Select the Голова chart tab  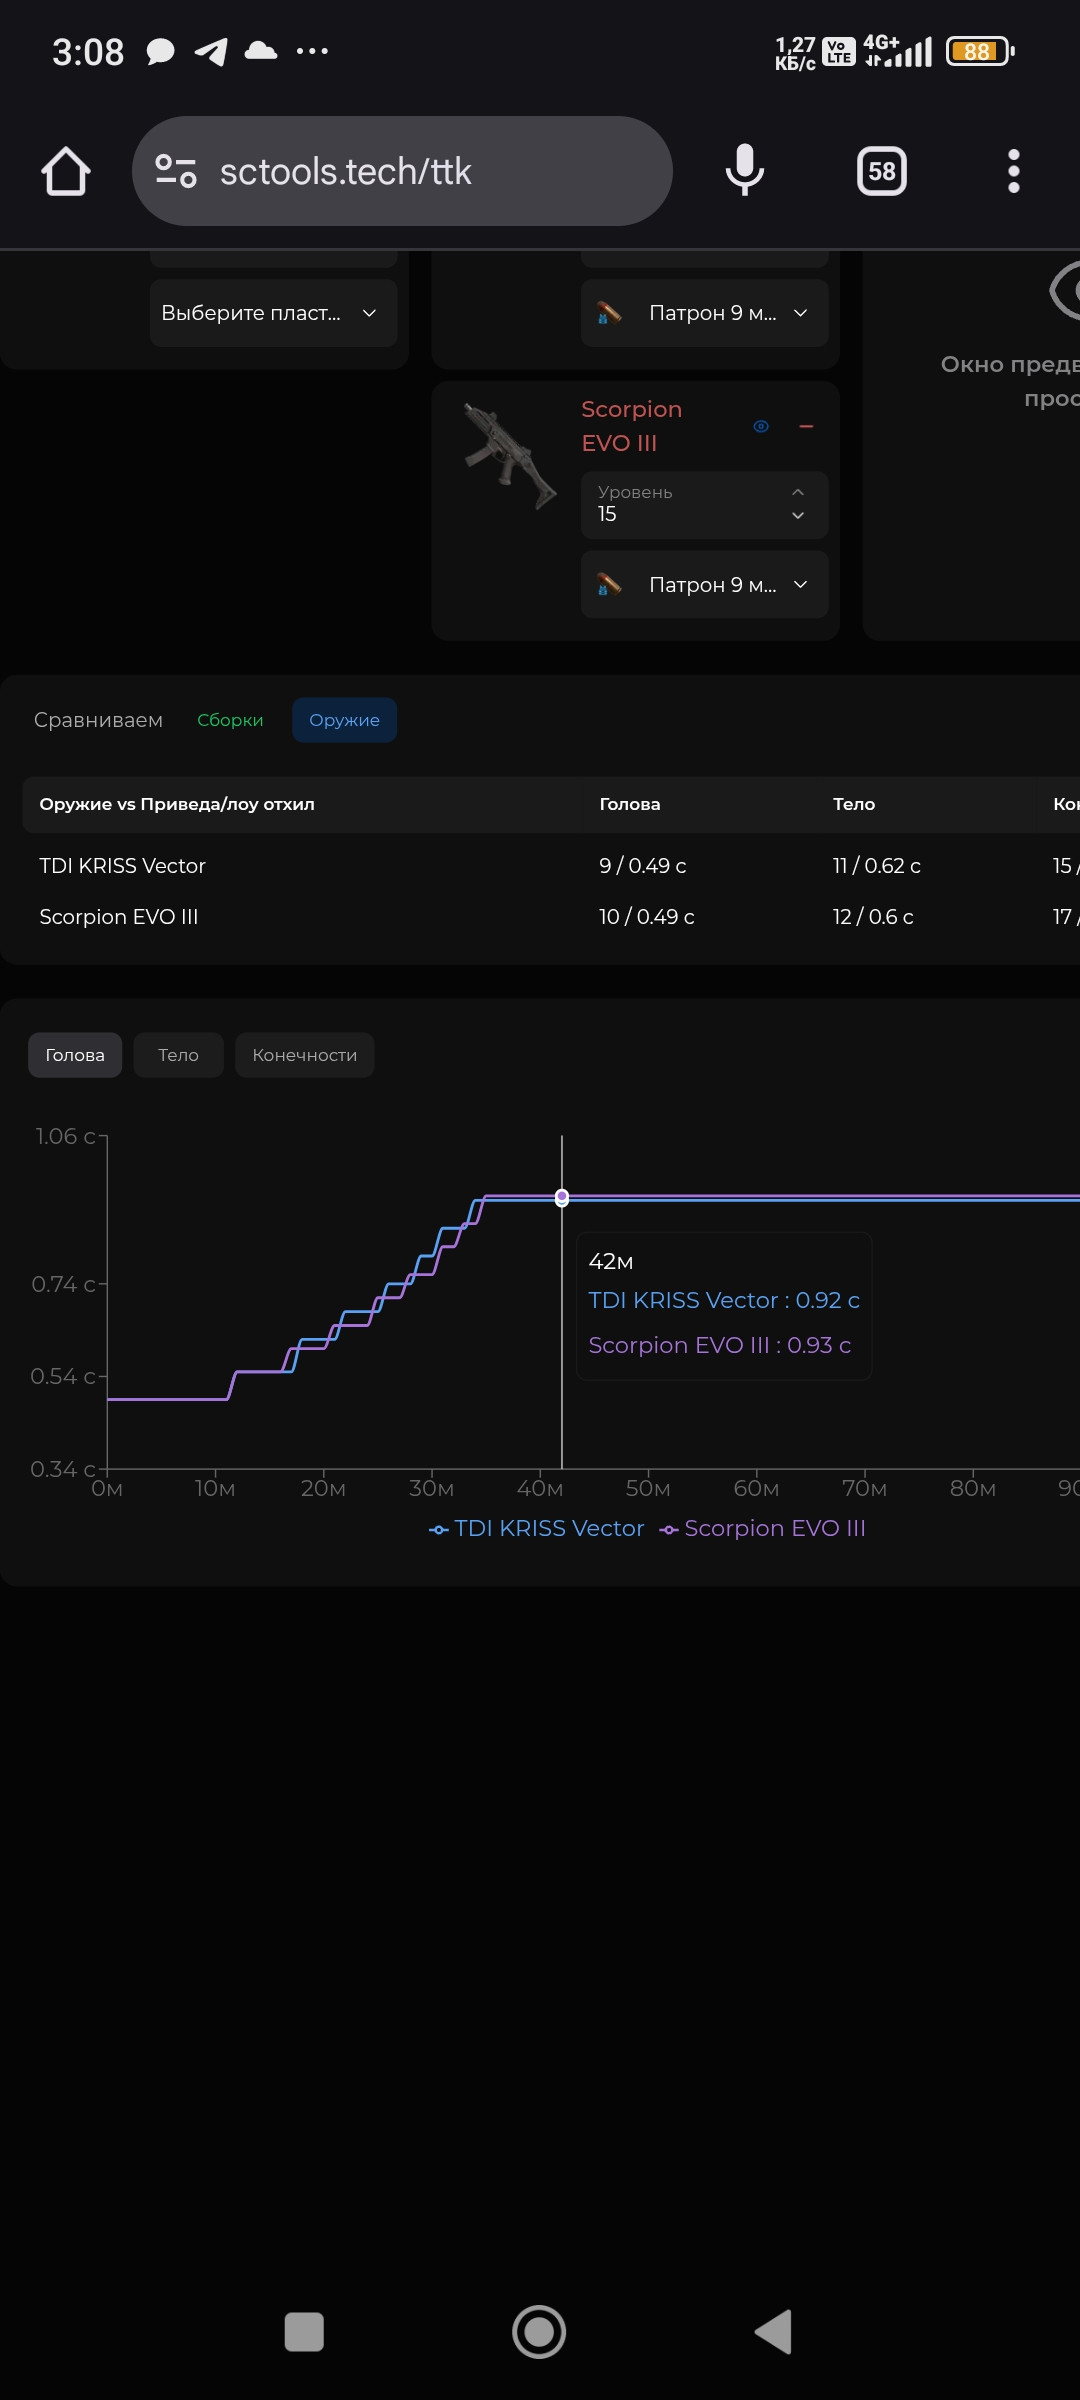[x=75, y=1055]
